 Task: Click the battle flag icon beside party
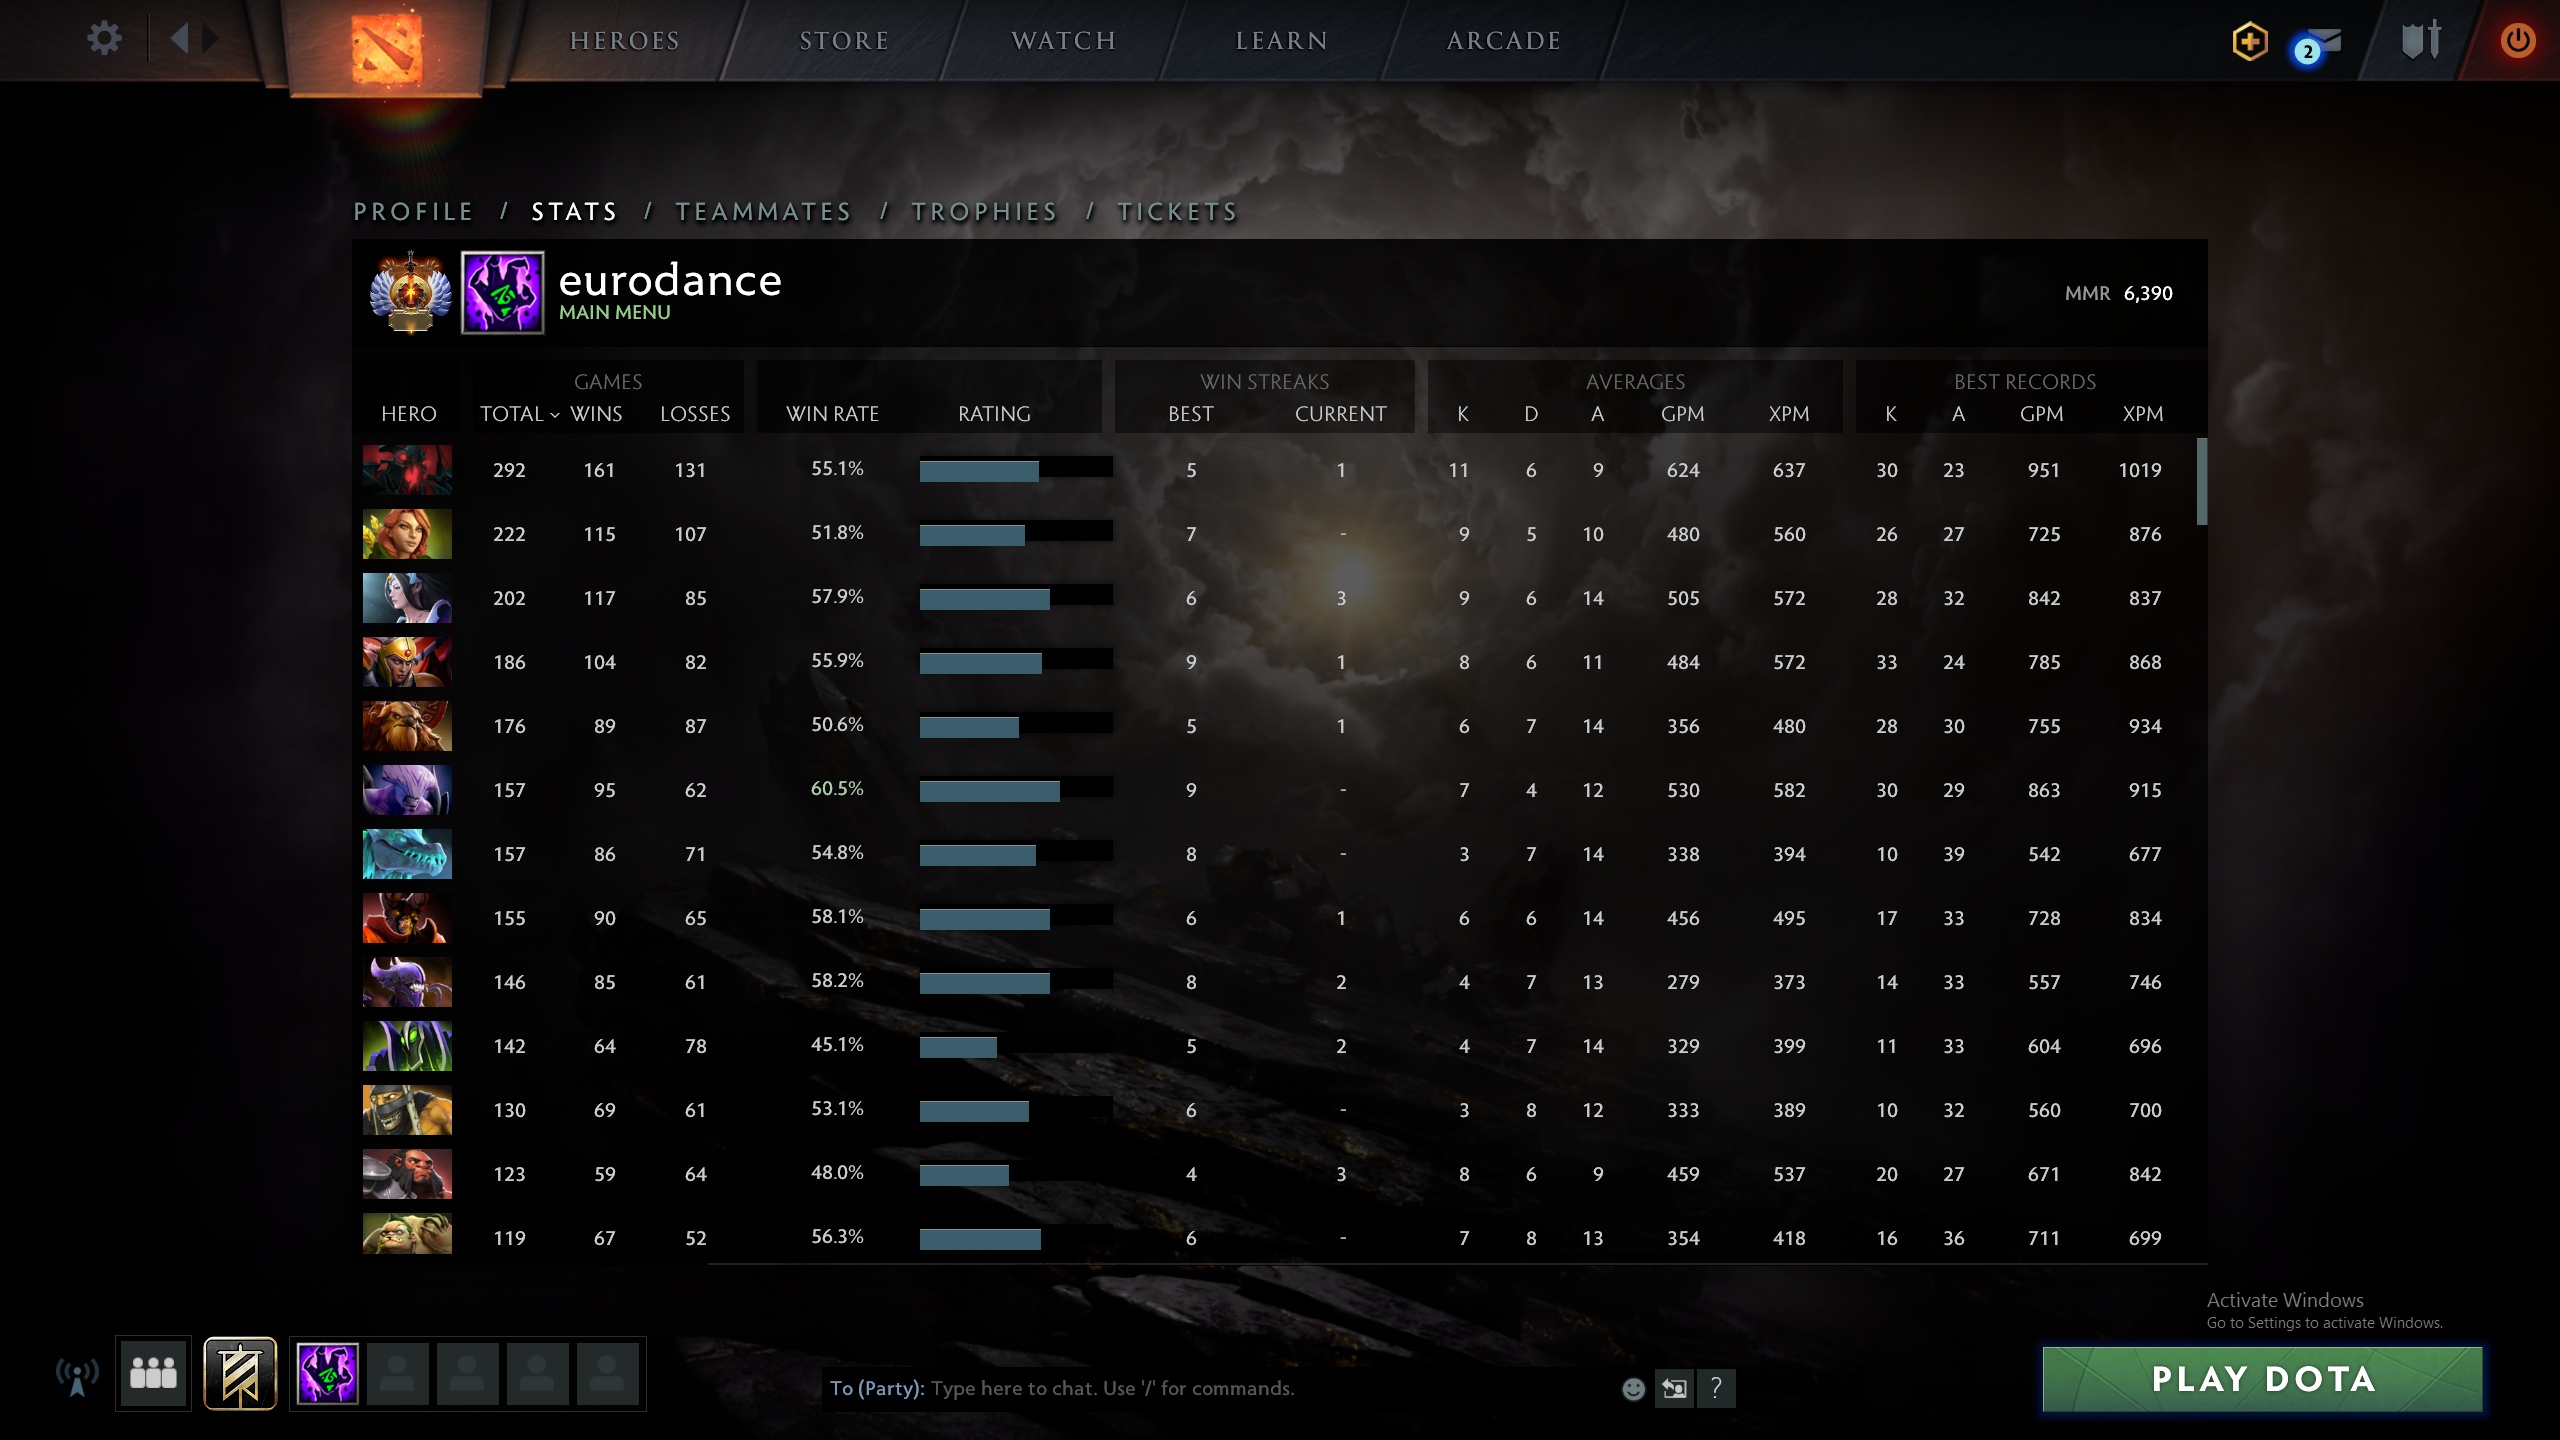[240, 1373]
